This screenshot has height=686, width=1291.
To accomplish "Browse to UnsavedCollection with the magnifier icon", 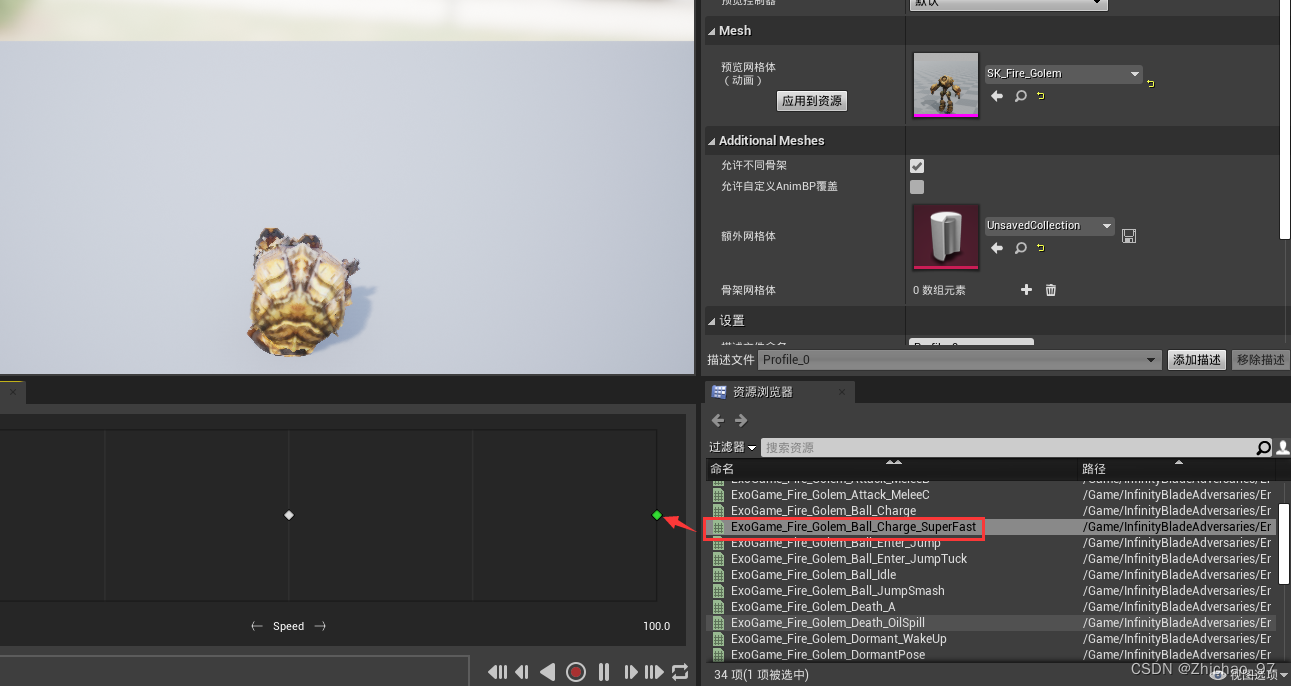I will (x=1021, y=248).
